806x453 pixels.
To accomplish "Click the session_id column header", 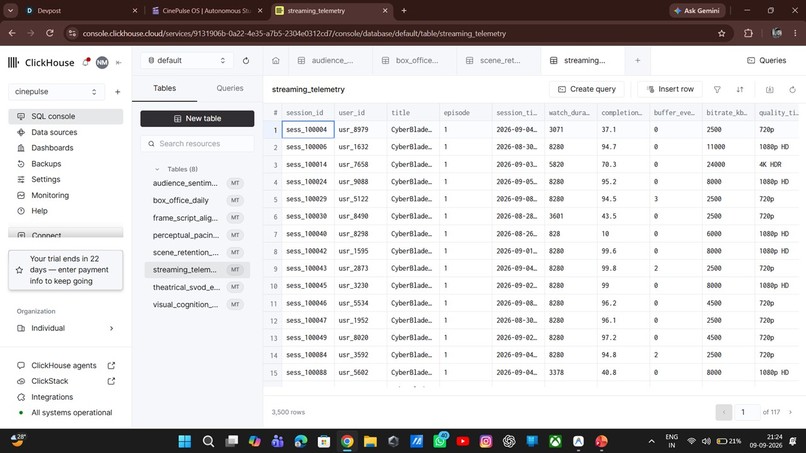I will point(308,113).
